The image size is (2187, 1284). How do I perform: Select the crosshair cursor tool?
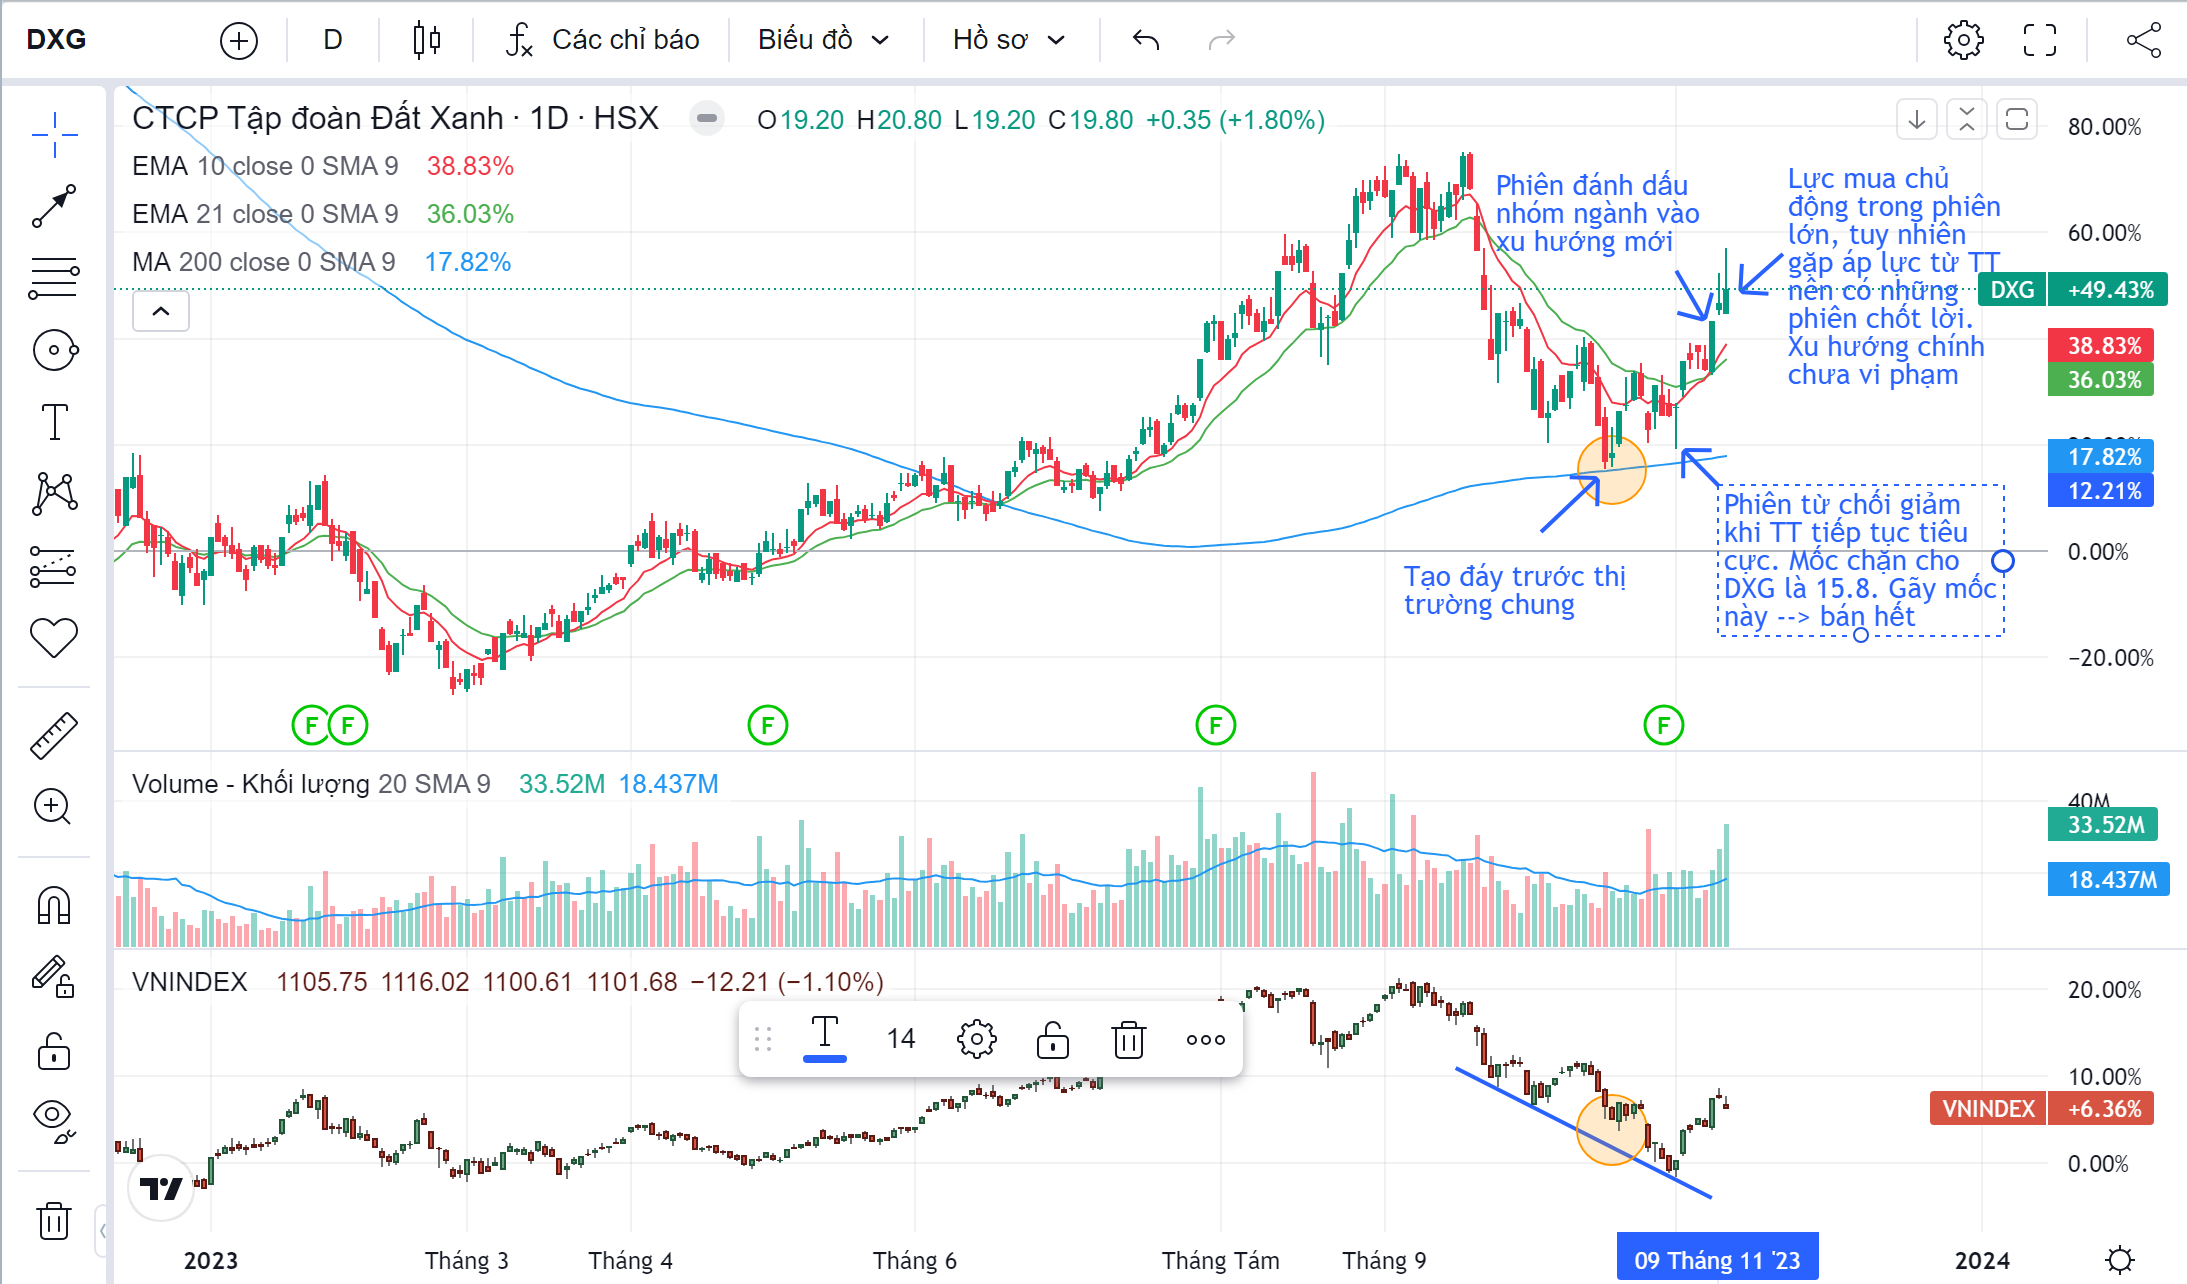click(54, 134)
